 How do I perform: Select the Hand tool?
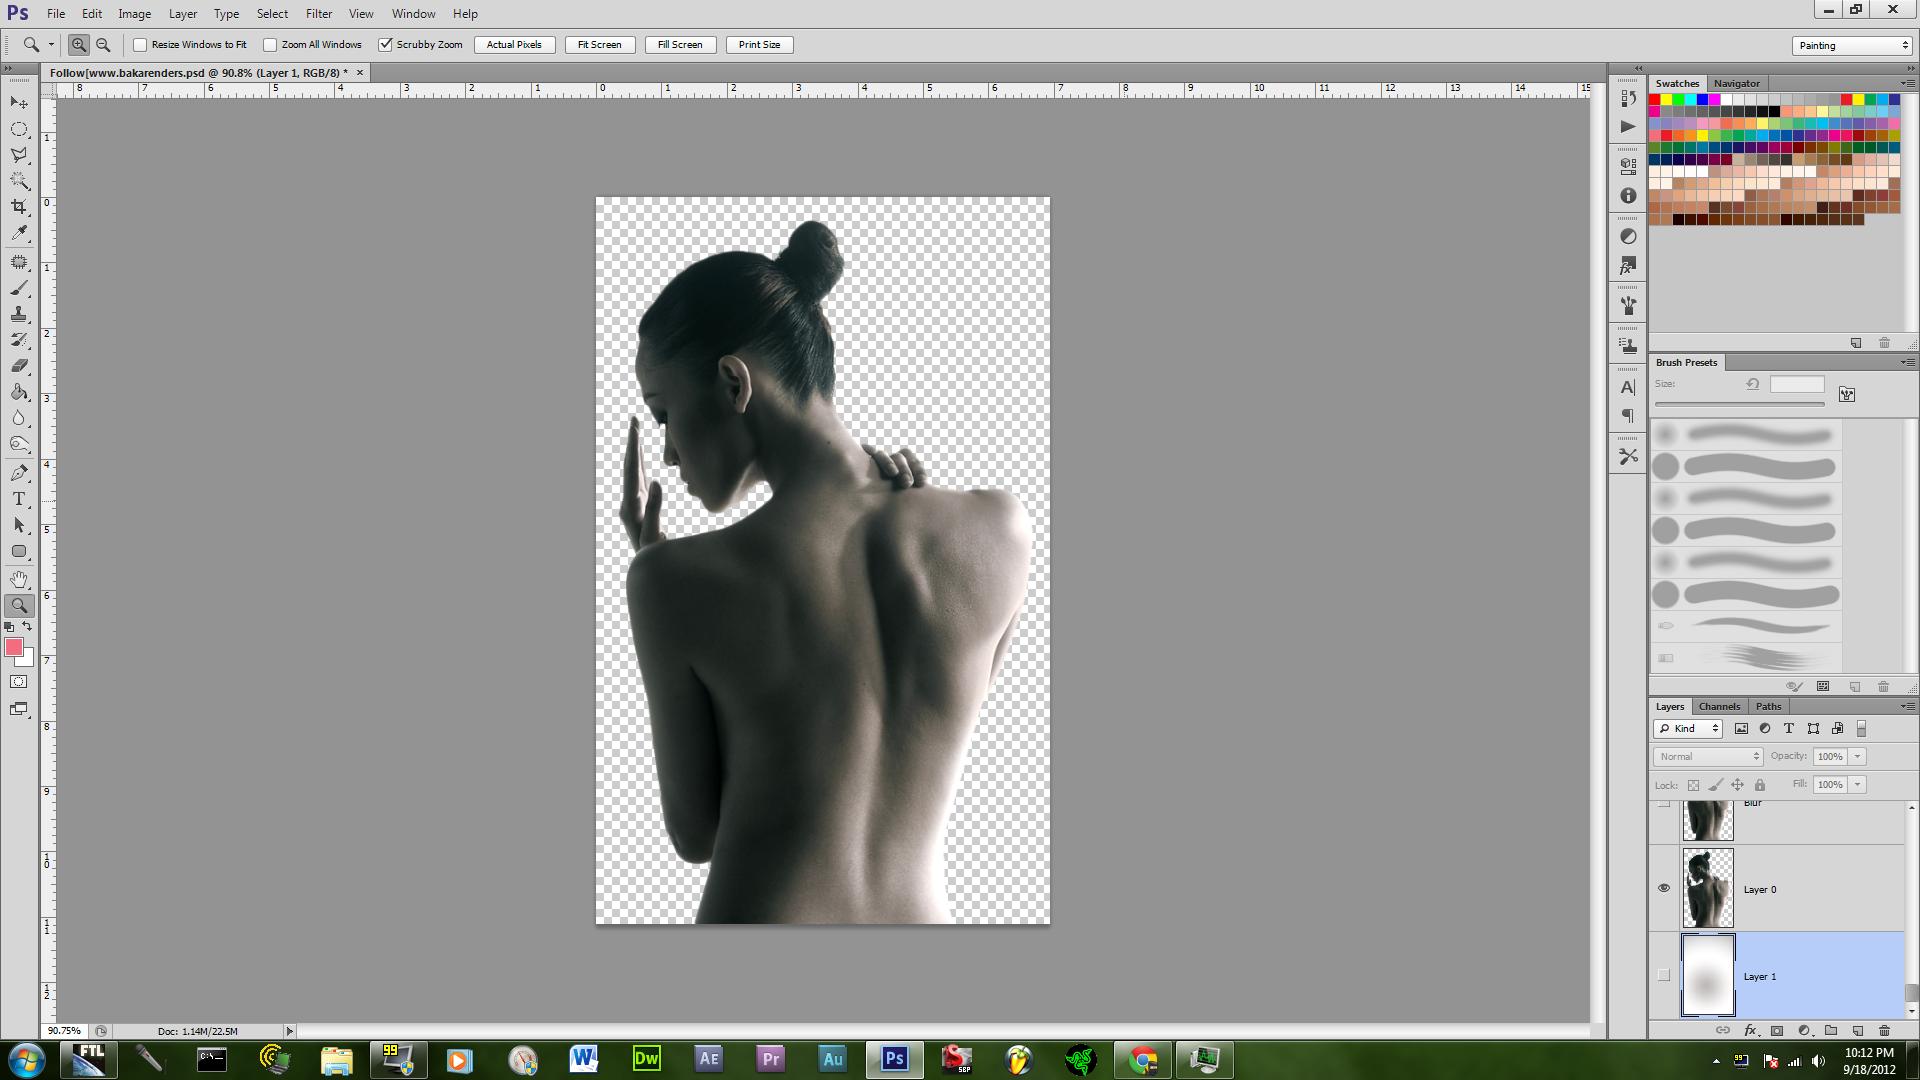click(19, 580)
